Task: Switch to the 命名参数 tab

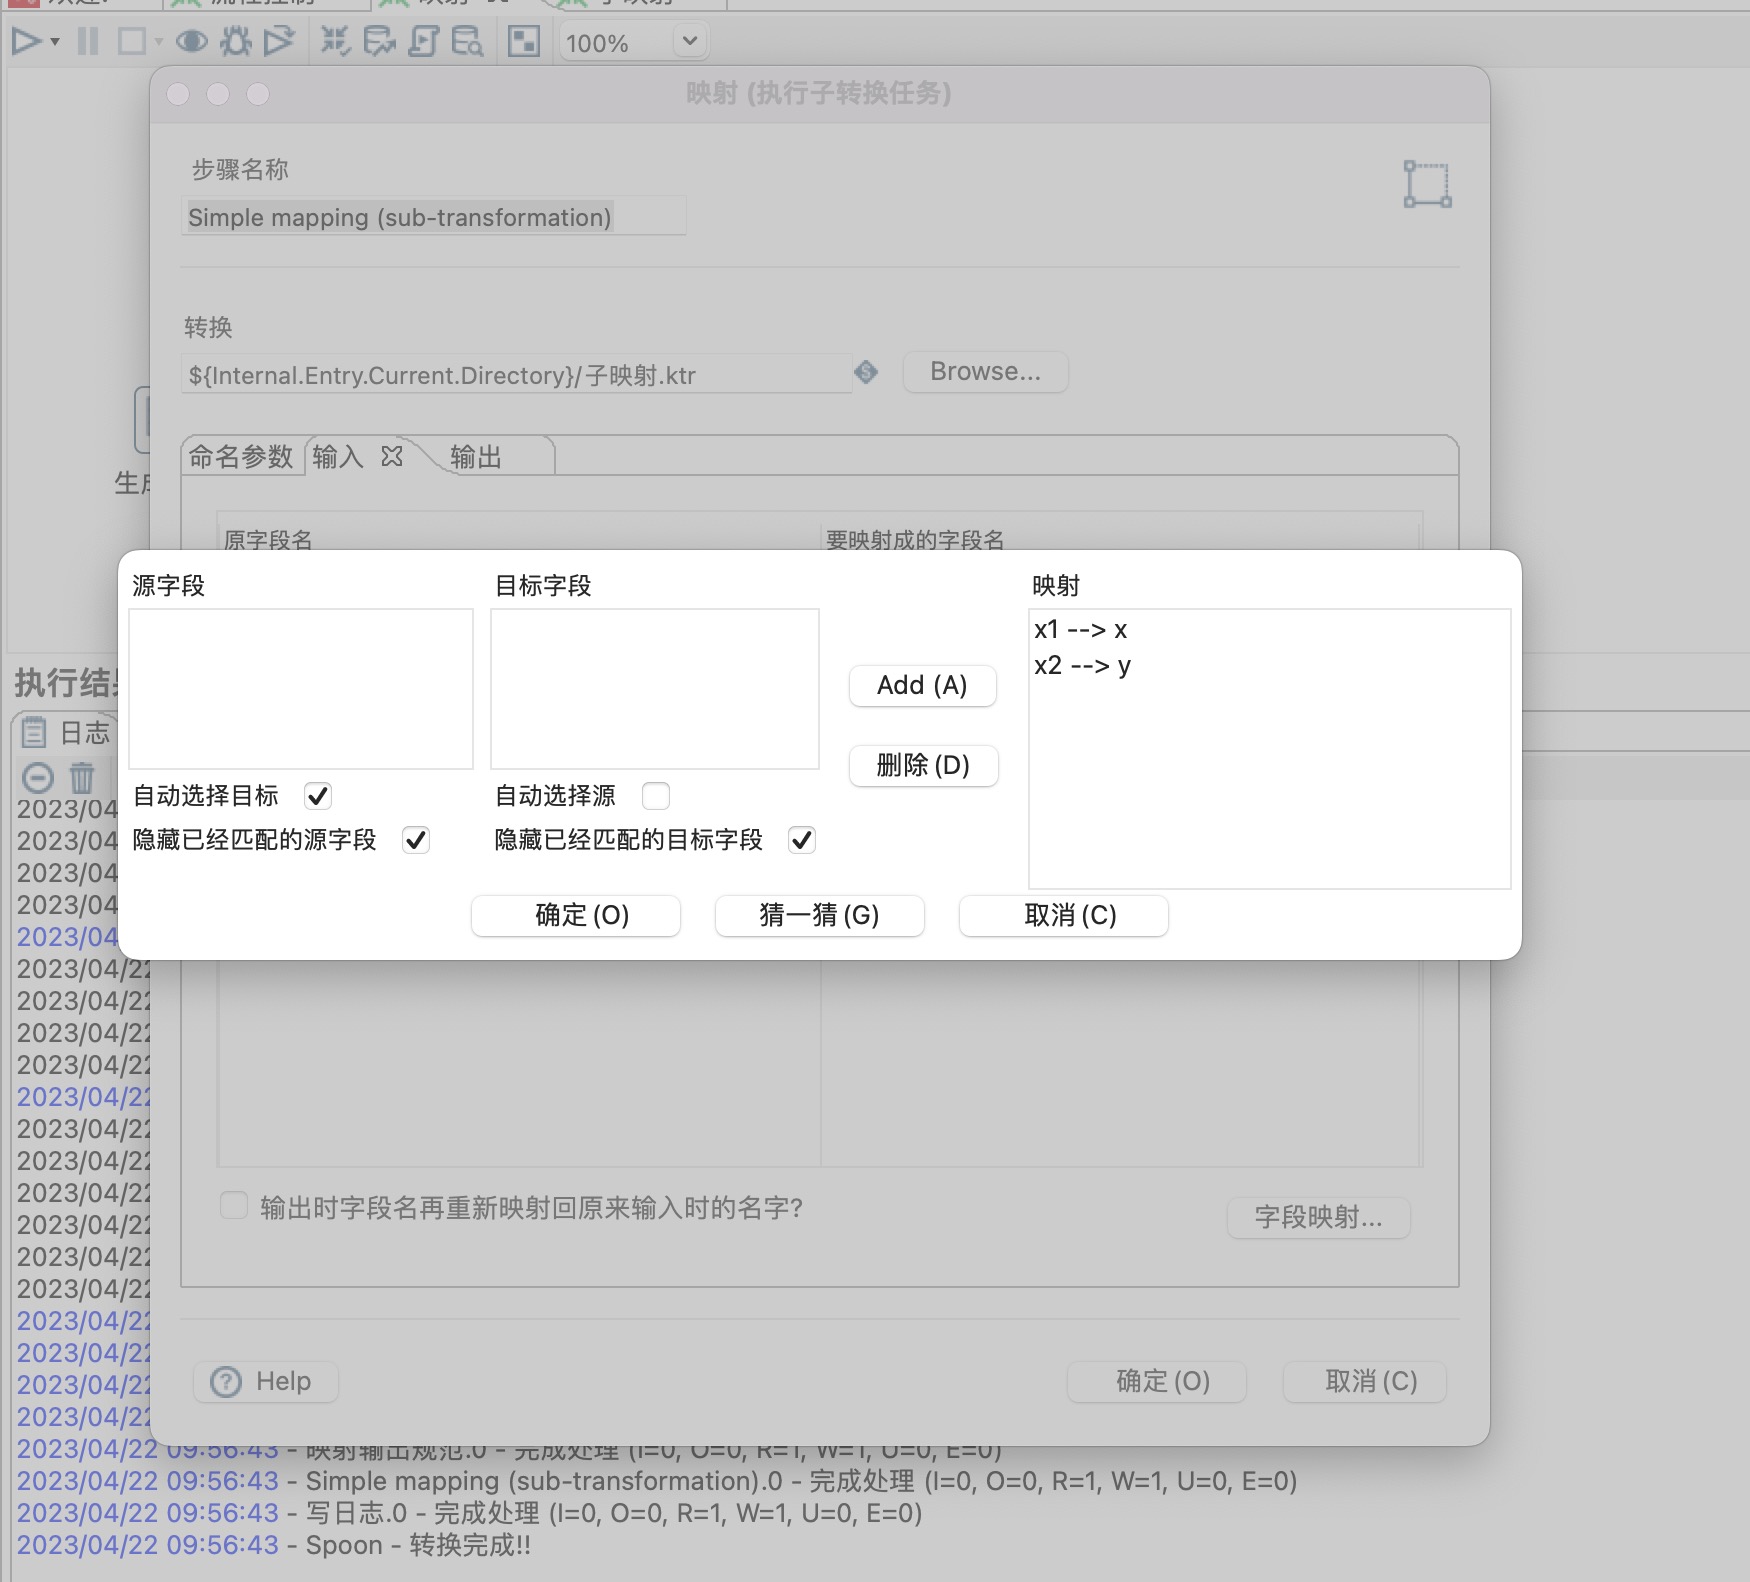Action: click(241, 457)
